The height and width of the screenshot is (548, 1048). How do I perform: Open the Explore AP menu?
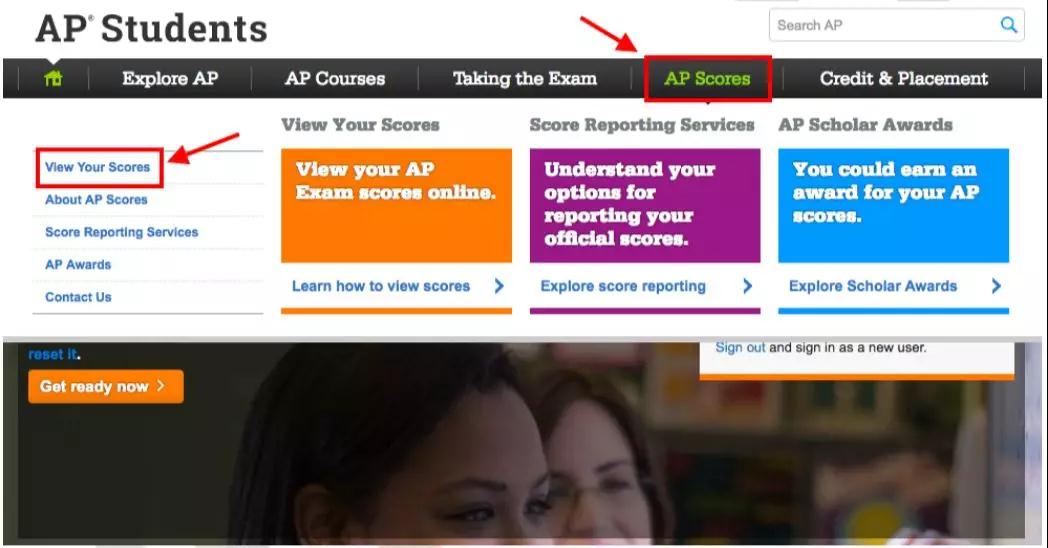point(170,78)
